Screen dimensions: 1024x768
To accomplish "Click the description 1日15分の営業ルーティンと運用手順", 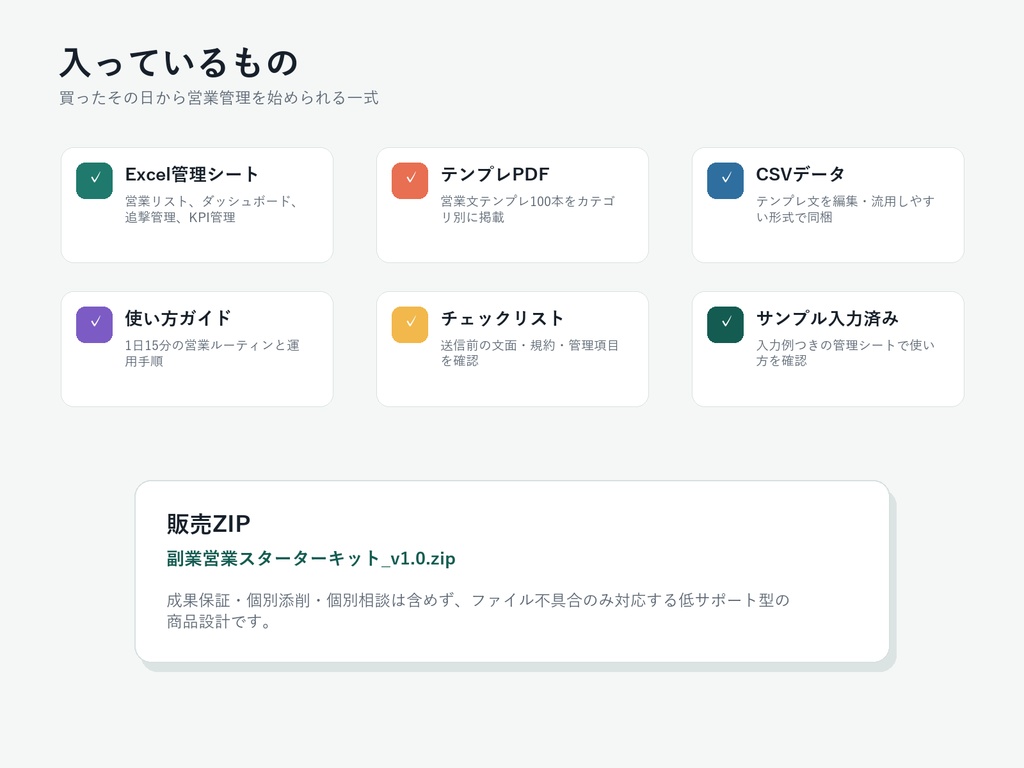I will coord(212,353).
